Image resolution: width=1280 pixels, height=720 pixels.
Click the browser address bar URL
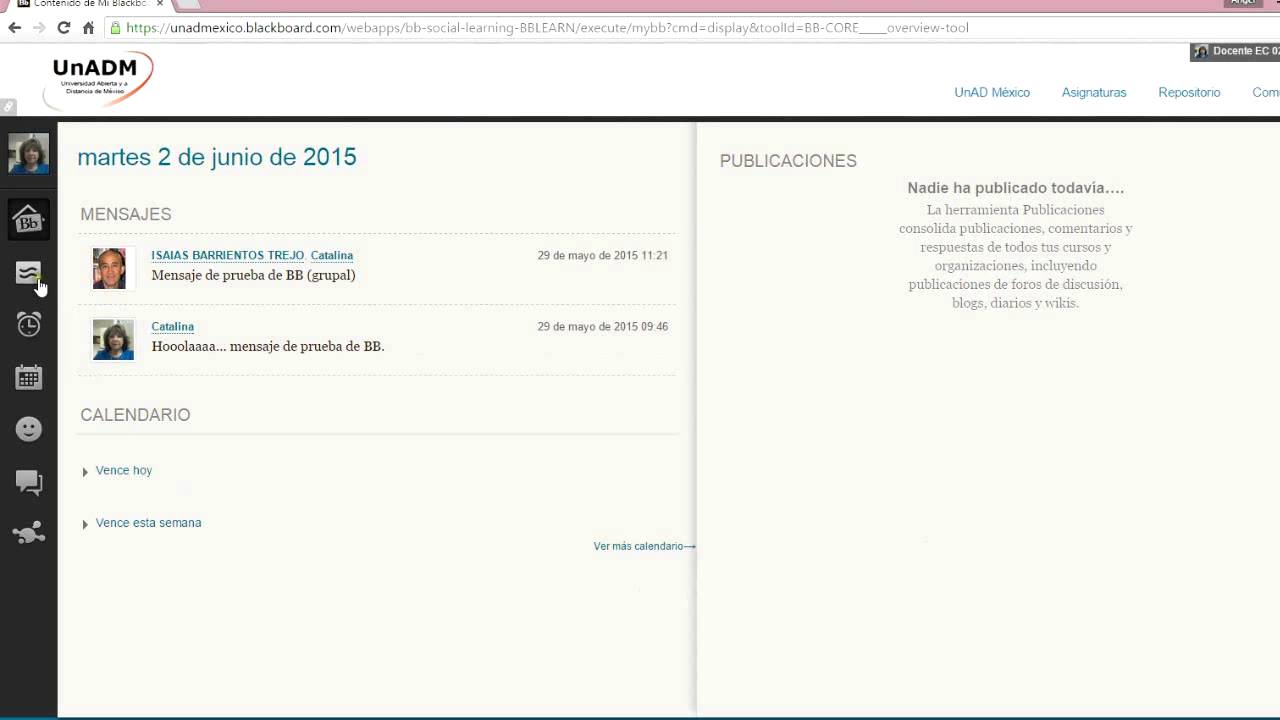tap(548, 28)
